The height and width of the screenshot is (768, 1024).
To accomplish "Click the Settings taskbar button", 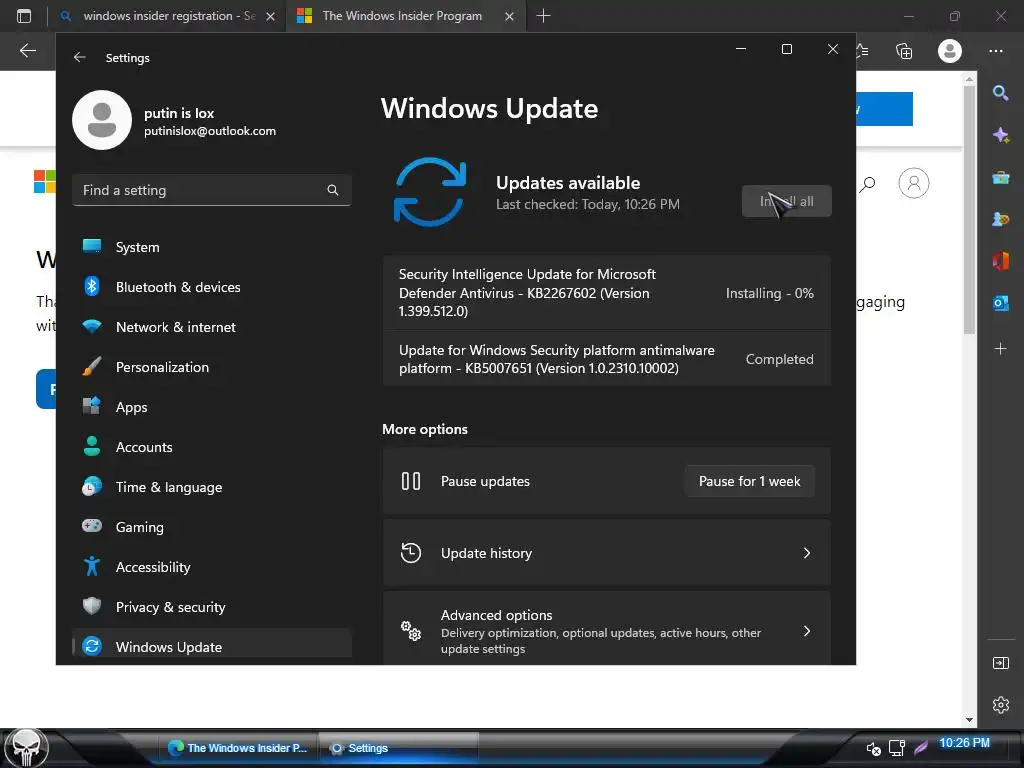I will click(398, 748).
